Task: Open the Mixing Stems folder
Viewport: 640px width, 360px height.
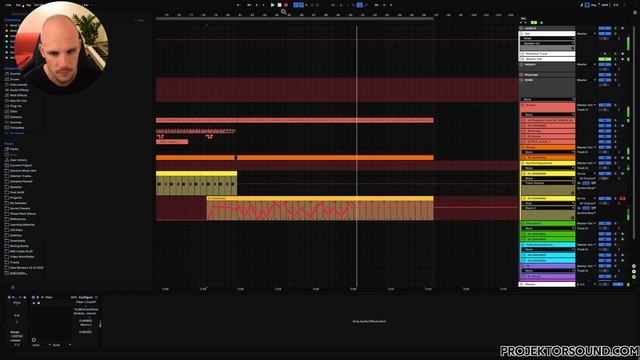Action: [19, 246]
